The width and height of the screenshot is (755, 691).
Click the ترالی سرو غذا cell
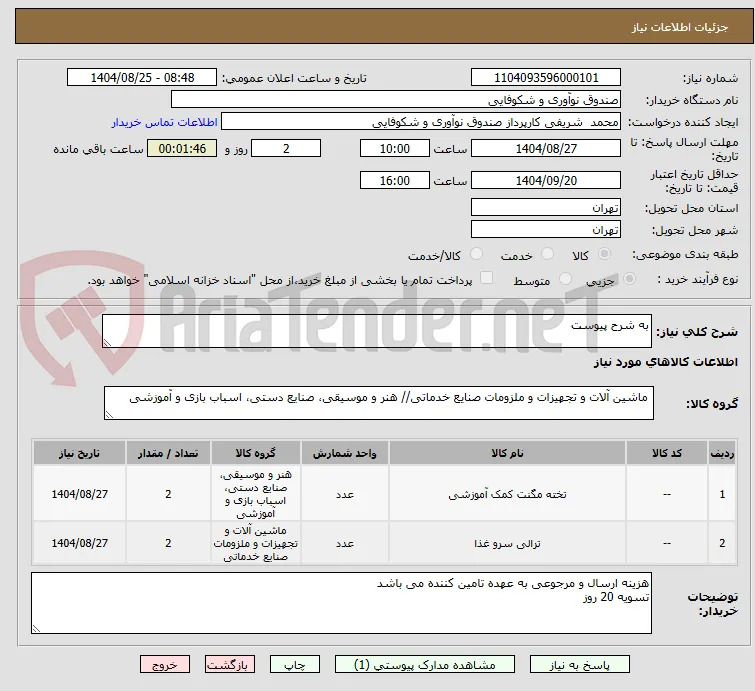point(507,543)
